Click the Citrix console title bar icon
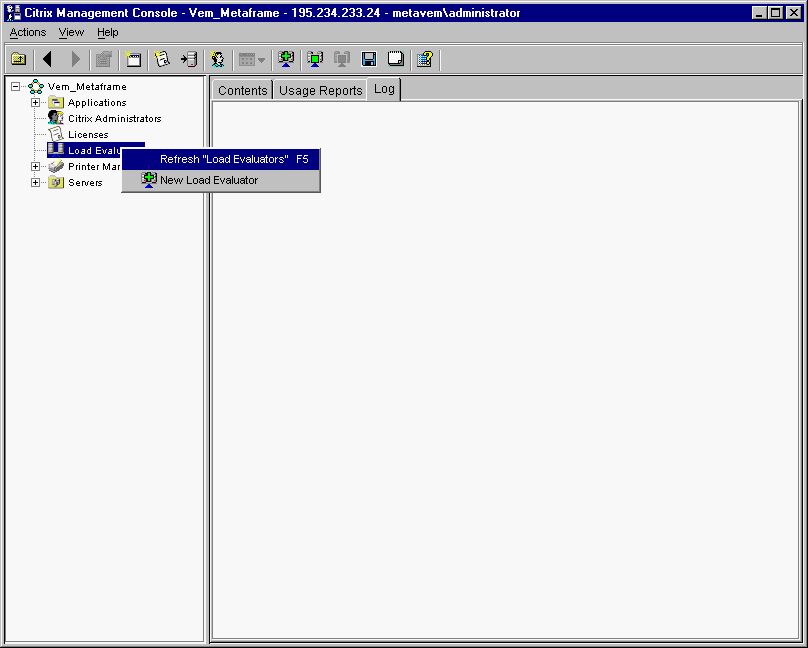Image resolution: width=808 pixels, height=648 pixels. tap(13, 13)
